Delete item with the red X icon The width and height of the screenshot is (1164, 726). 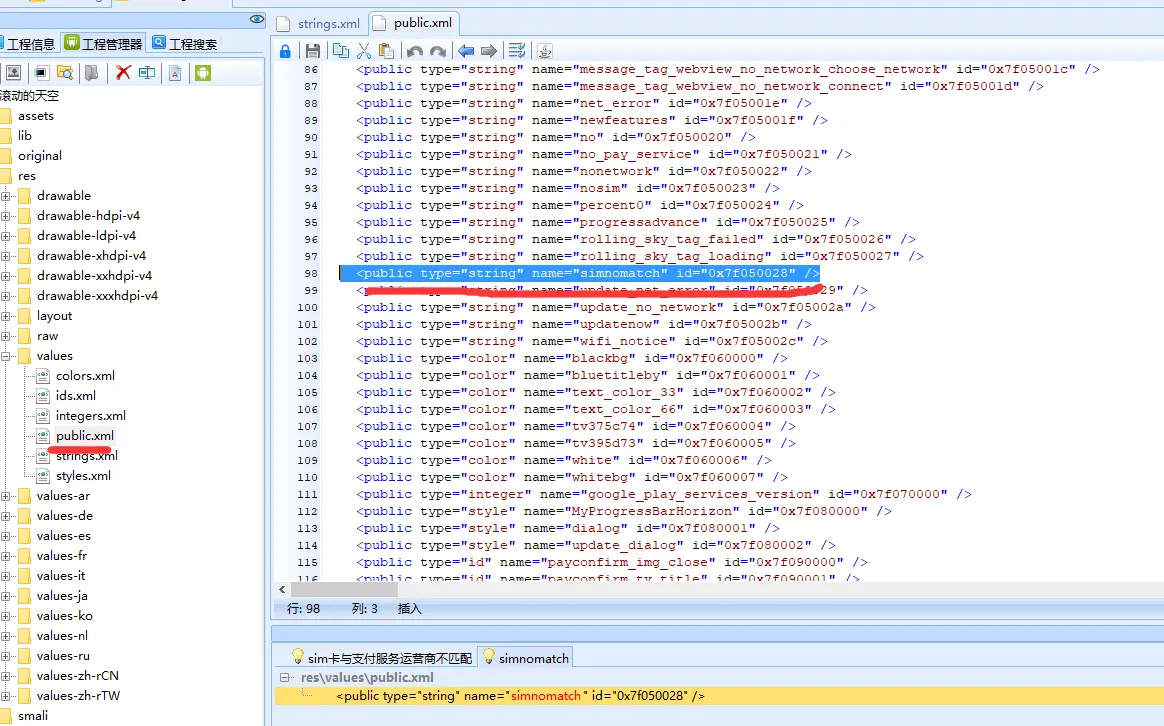point(123,72)
